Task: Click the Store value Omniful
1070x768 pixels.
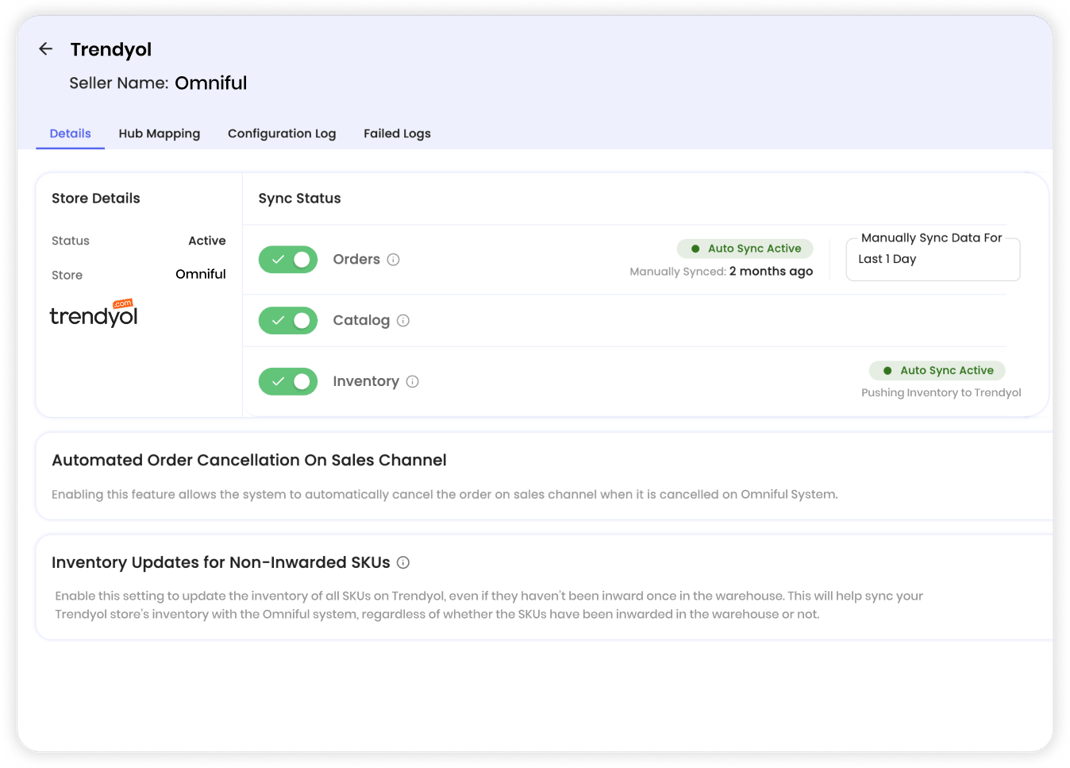Action: [x=201, y=274]
